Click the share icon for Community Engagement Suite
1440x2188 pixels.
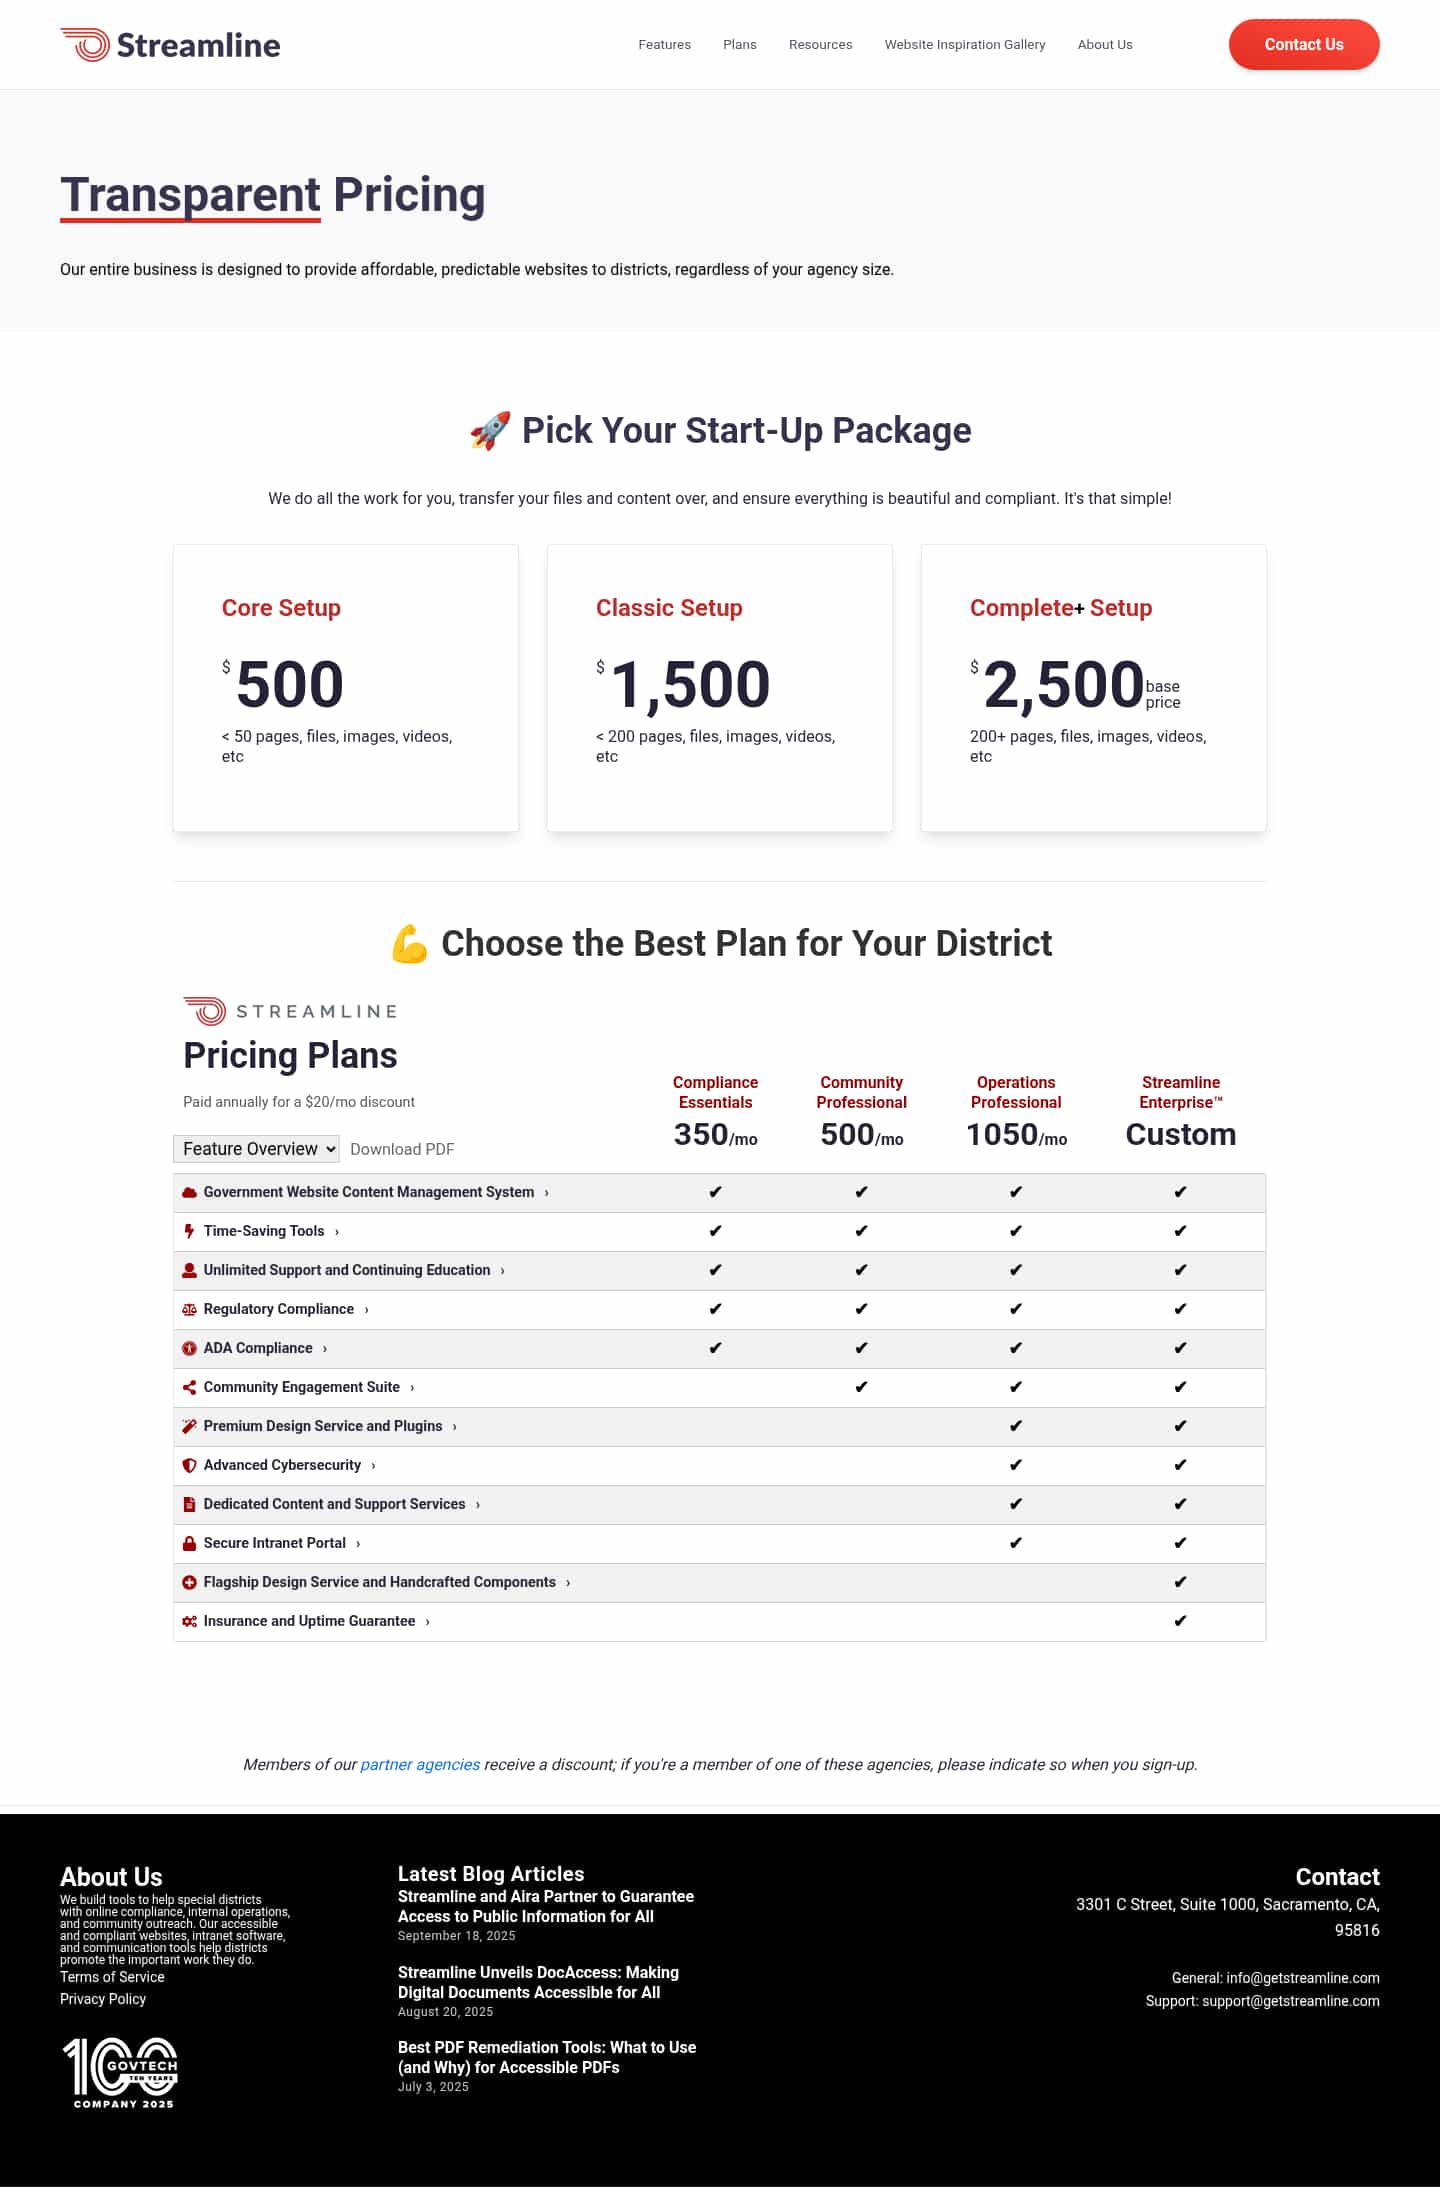click(x=189, y=1388)
